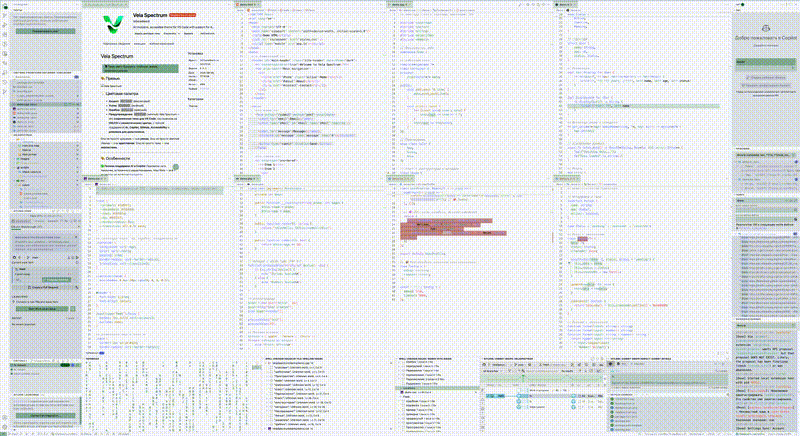
Task: Click the red badge beside Vela Spectrum title
Action: pyautogui.click(x=182, y=15)
